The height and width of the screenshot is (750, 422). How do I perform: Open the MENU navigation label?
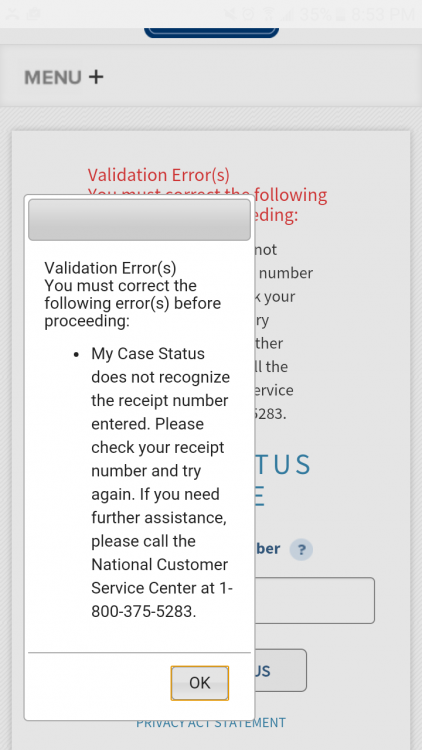(53, 77)
